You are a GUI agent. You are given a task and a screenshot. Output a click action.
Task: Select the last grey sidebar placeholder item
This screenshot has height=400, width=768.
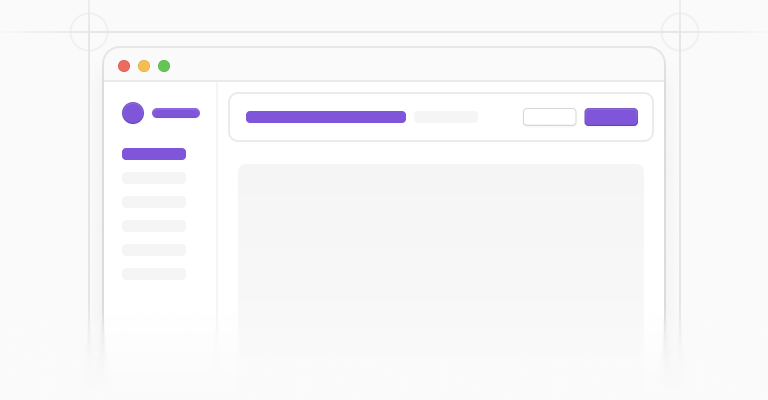click(x=154, y=274)
